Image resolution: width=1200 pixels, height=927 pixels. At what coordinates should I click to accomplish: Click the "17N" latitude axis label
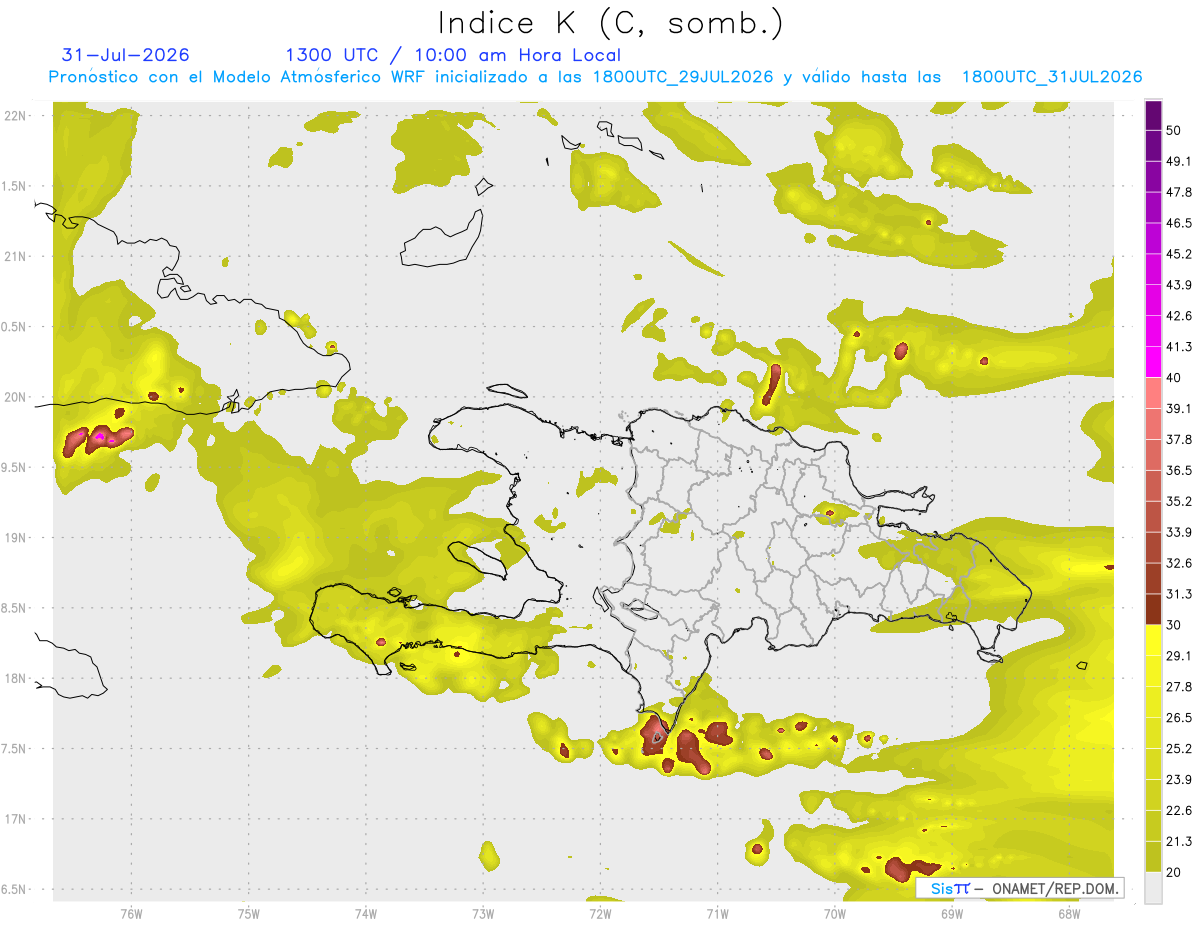tap(15, 820)
